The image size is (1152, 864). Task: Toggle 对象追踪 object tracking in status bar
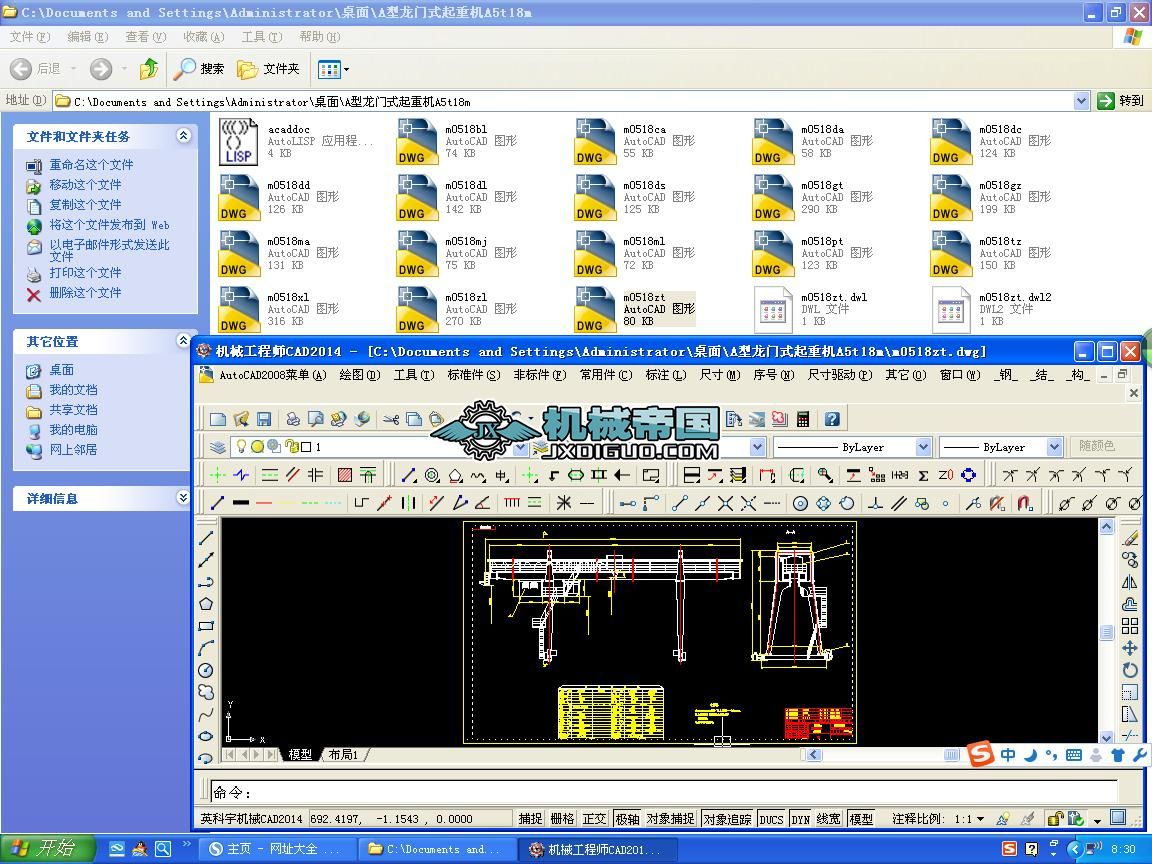coord(727,818)
